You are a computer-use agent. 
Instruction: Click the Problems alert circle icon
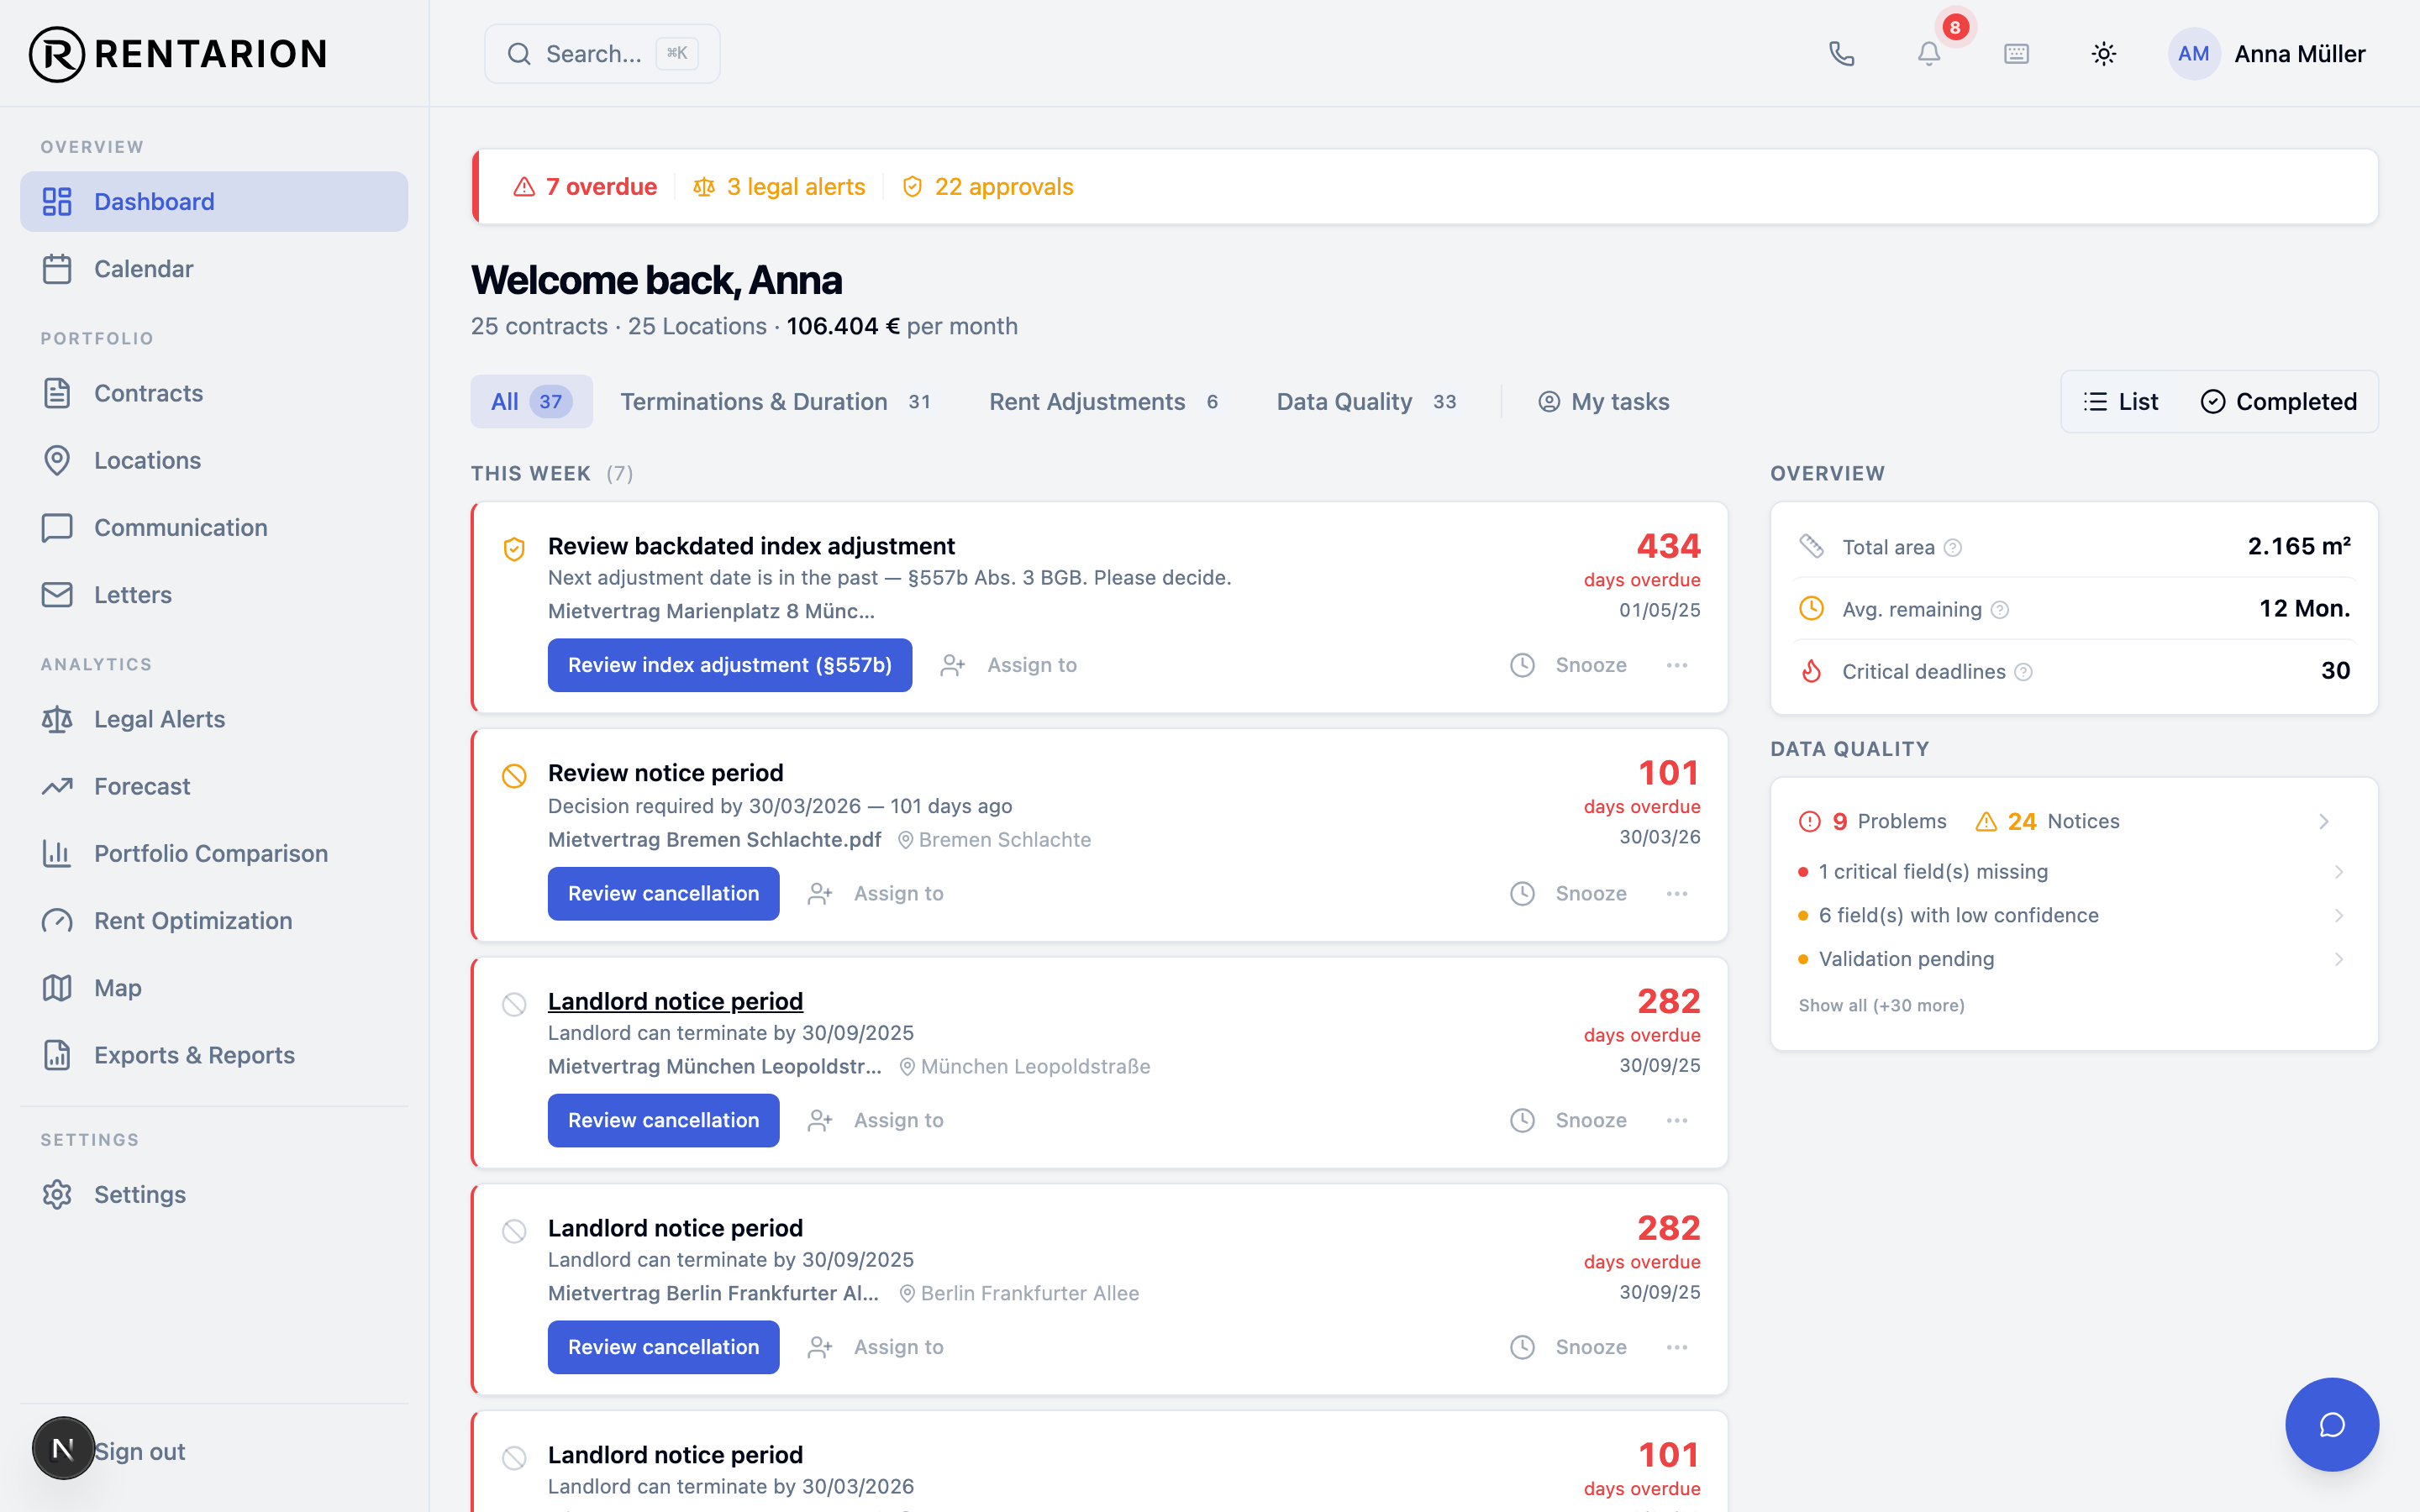tap(1809, 821)
